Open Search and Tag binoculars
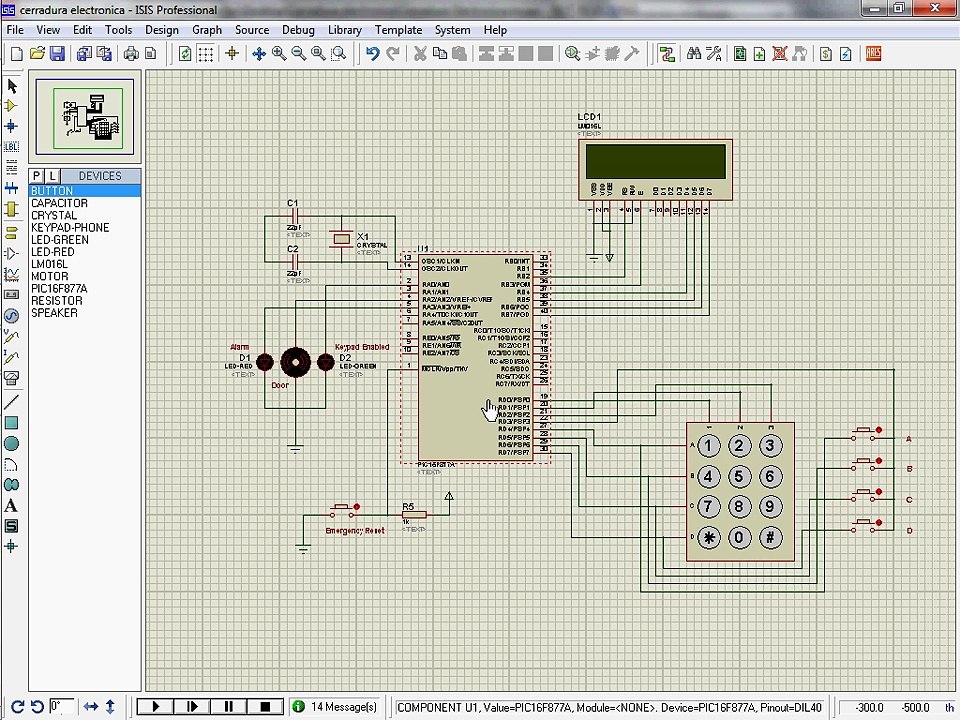 click(694, 54)
